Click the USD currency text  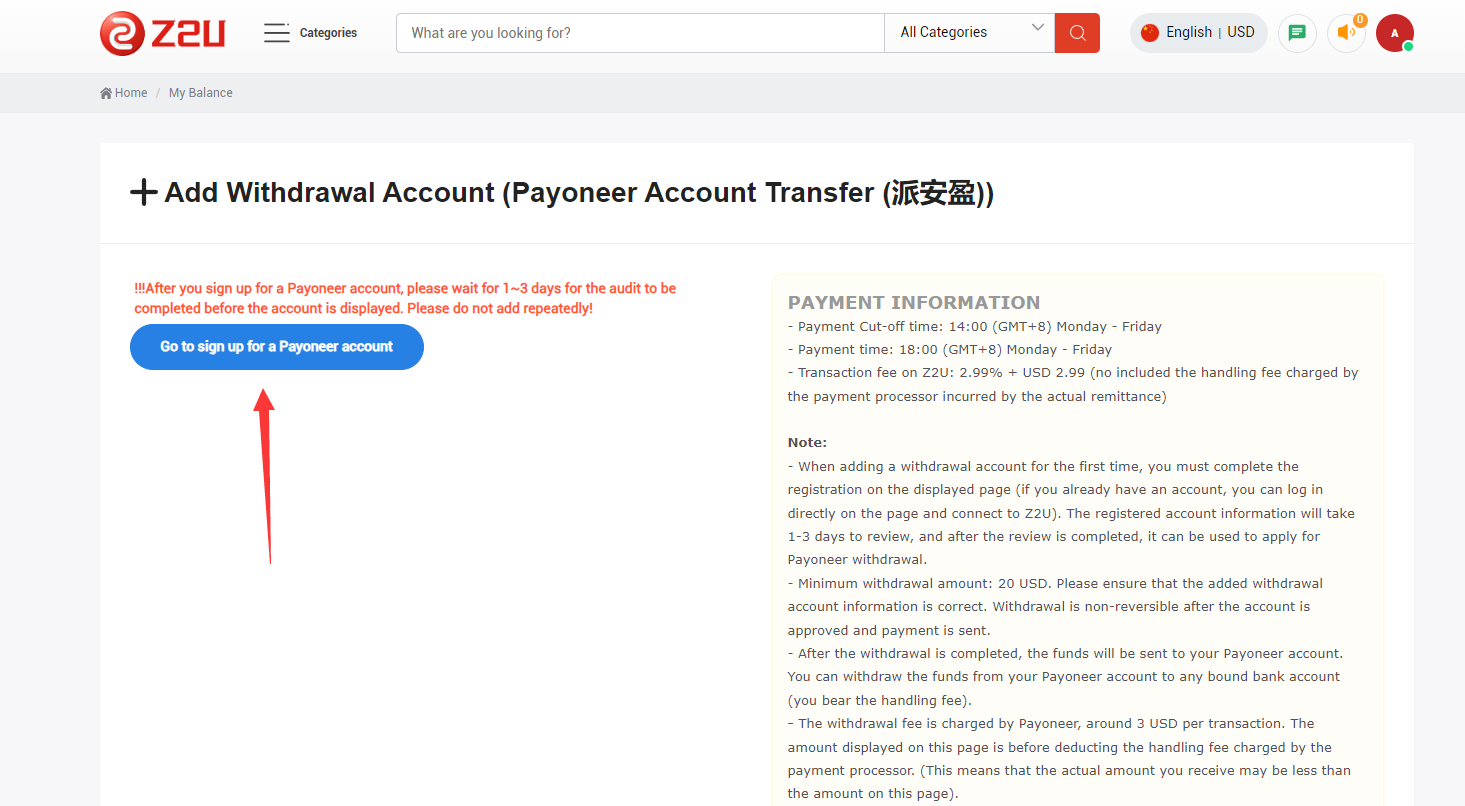pyautogui.click(x=1241, y=32)
